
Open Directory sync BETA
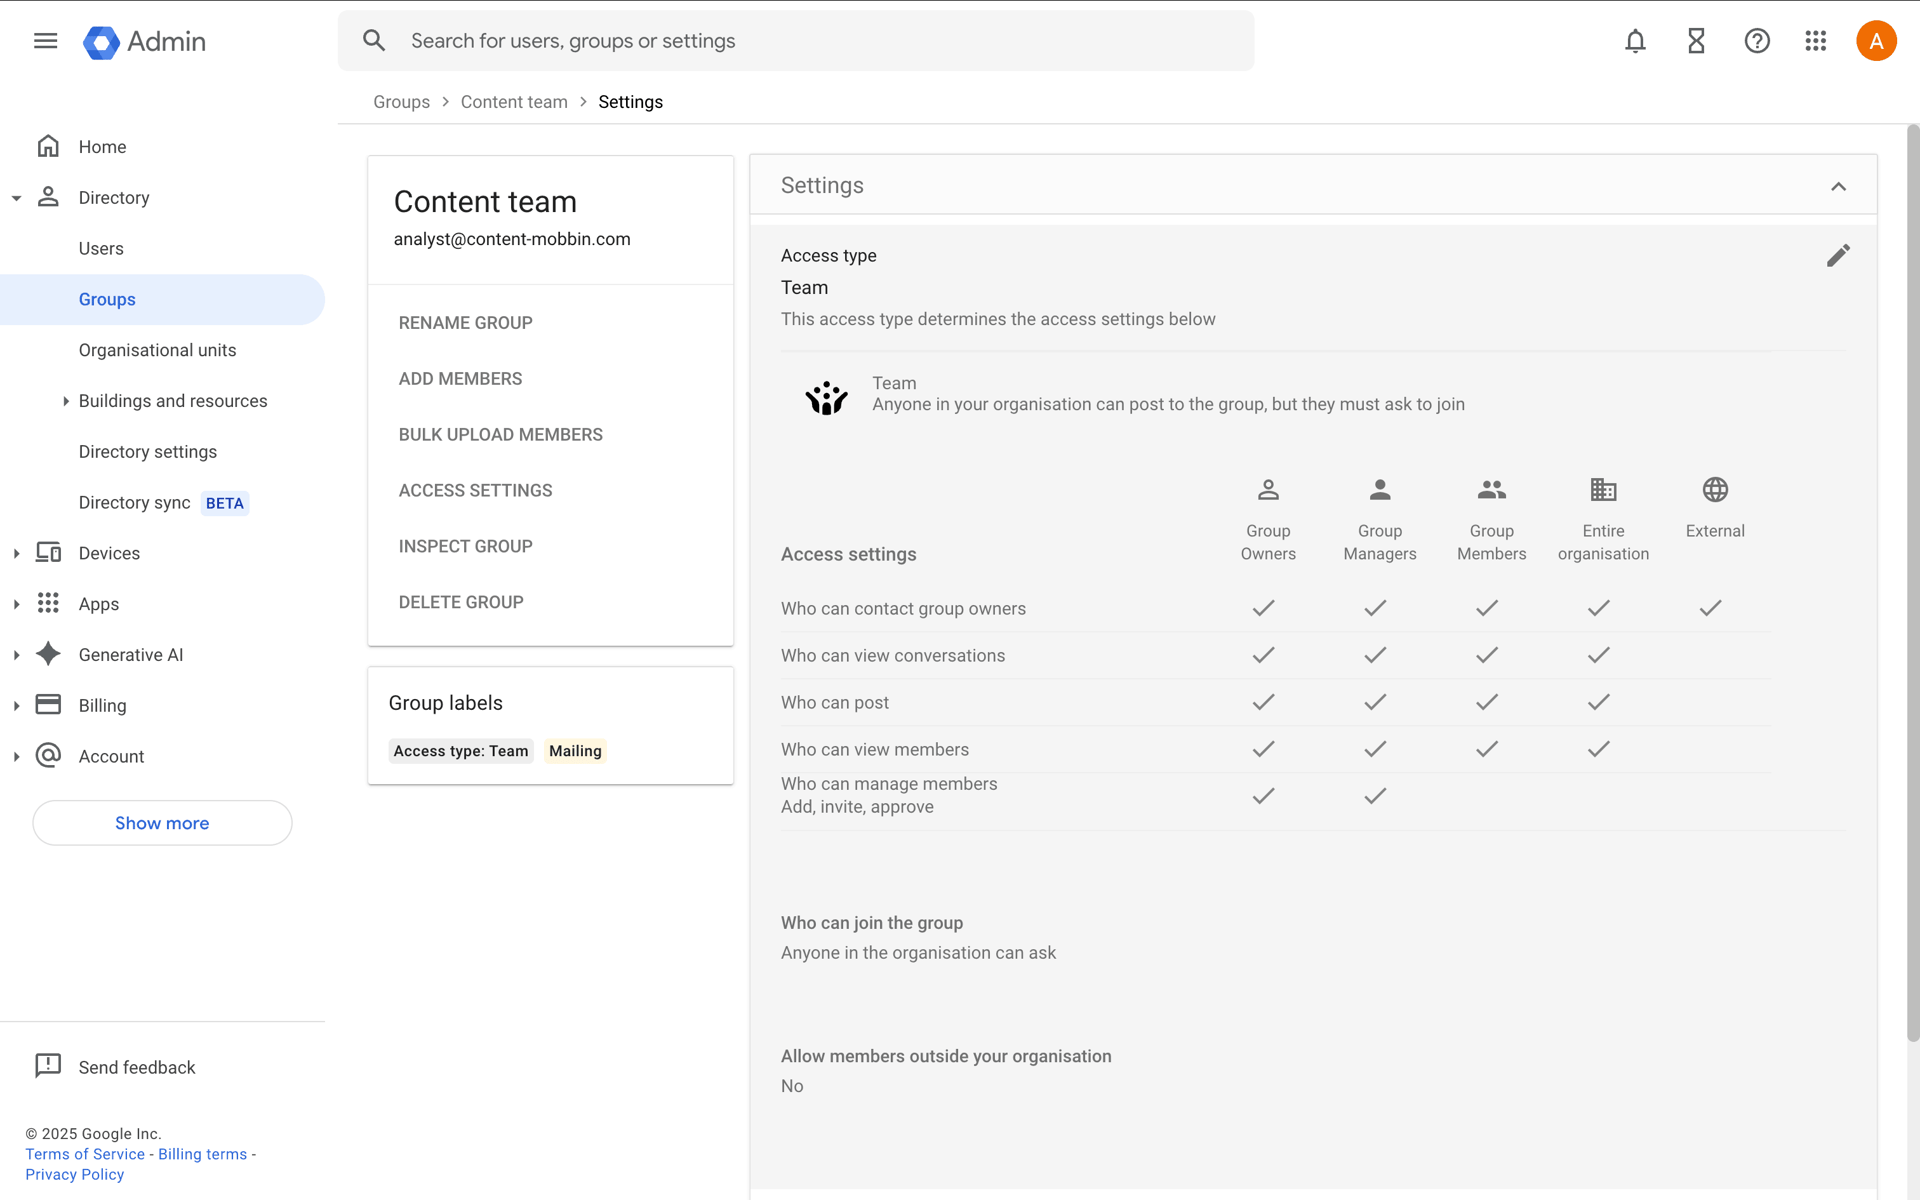pyautogui.click(x=162, y=502)
